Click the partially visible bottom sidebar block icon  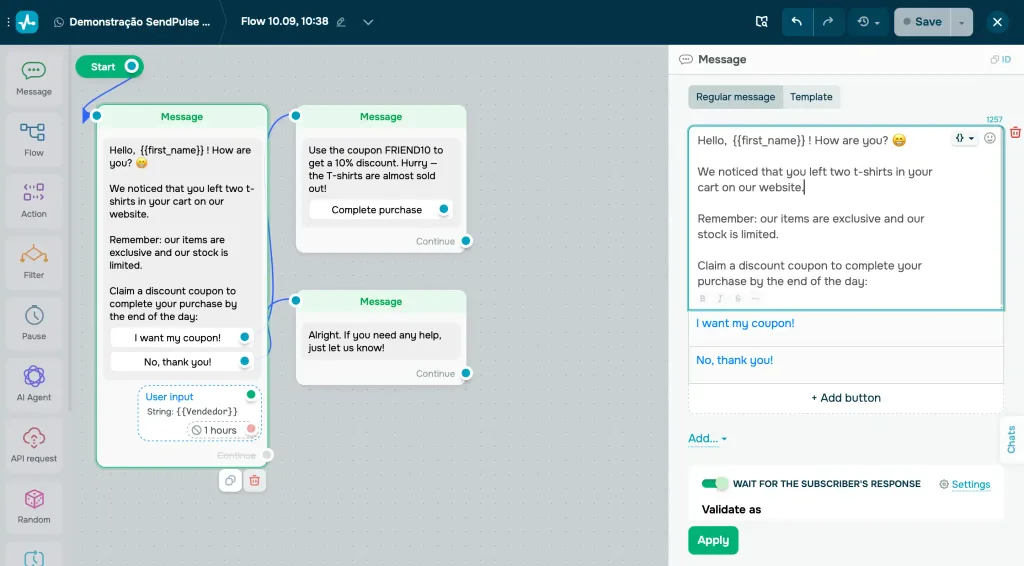(x=34, y=557)
